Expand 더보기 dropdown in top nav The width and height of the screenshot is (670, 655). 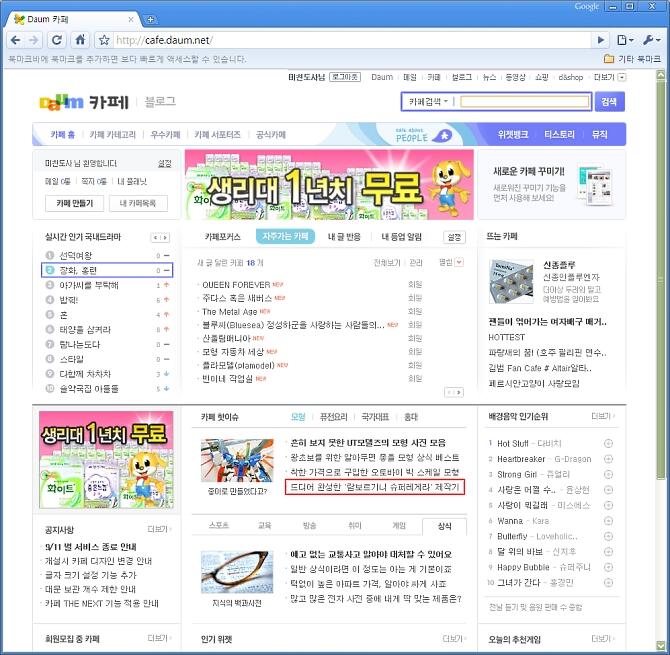pyautogui.click(x=622, y=77)
